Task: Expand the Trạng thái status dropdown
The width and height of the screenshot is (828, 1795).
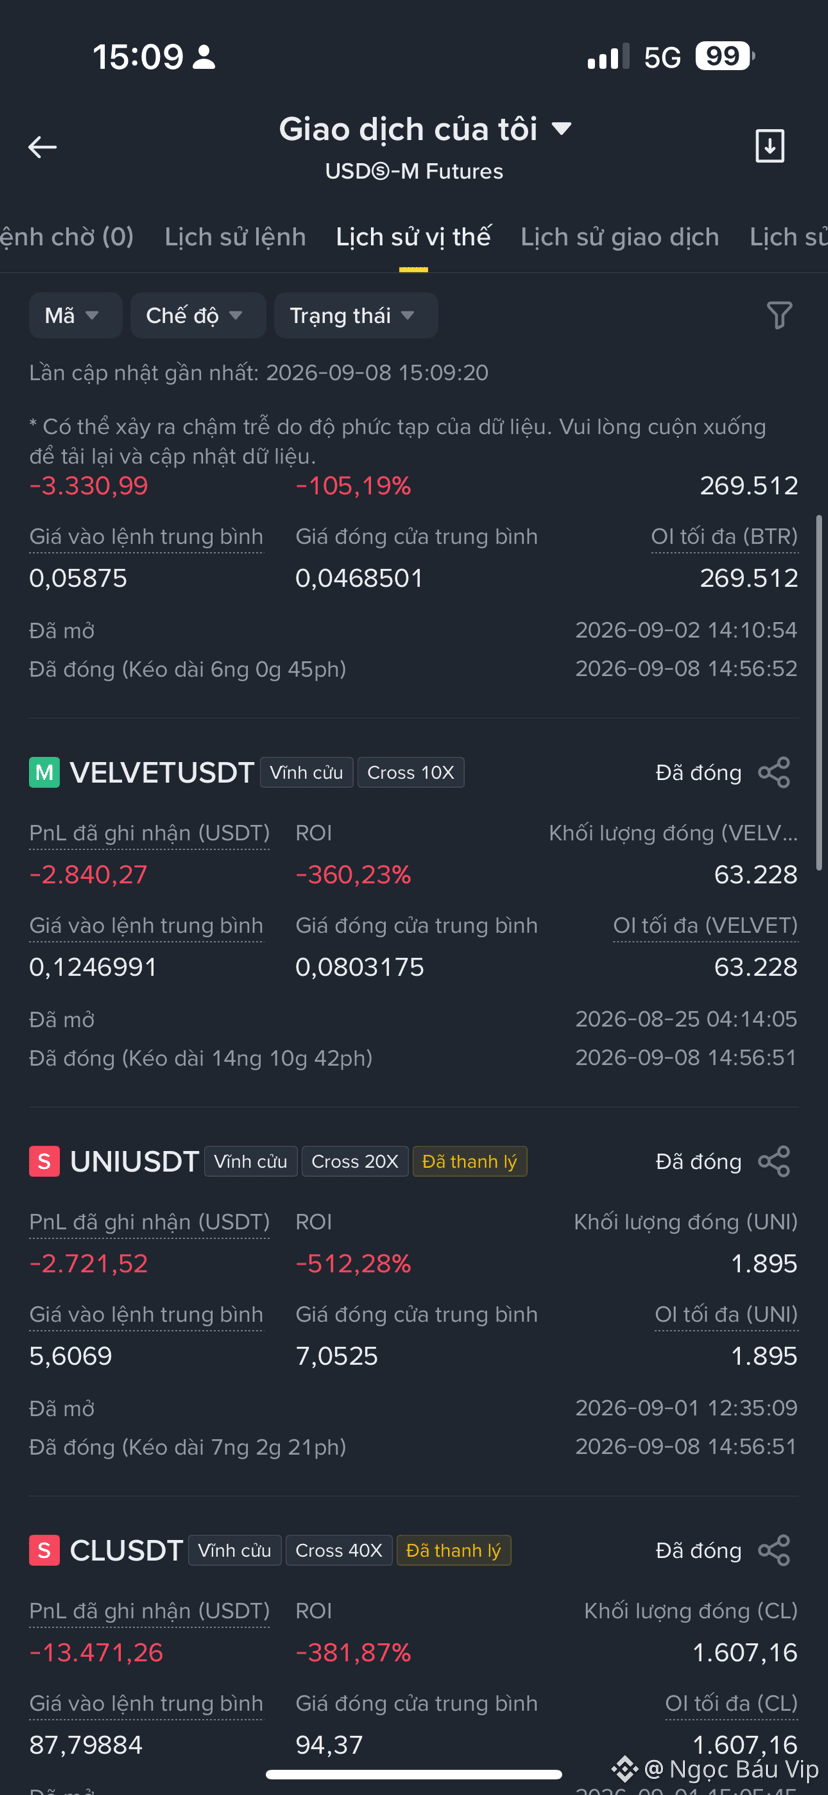Action: pyautogui.click(x=355, y=316)
